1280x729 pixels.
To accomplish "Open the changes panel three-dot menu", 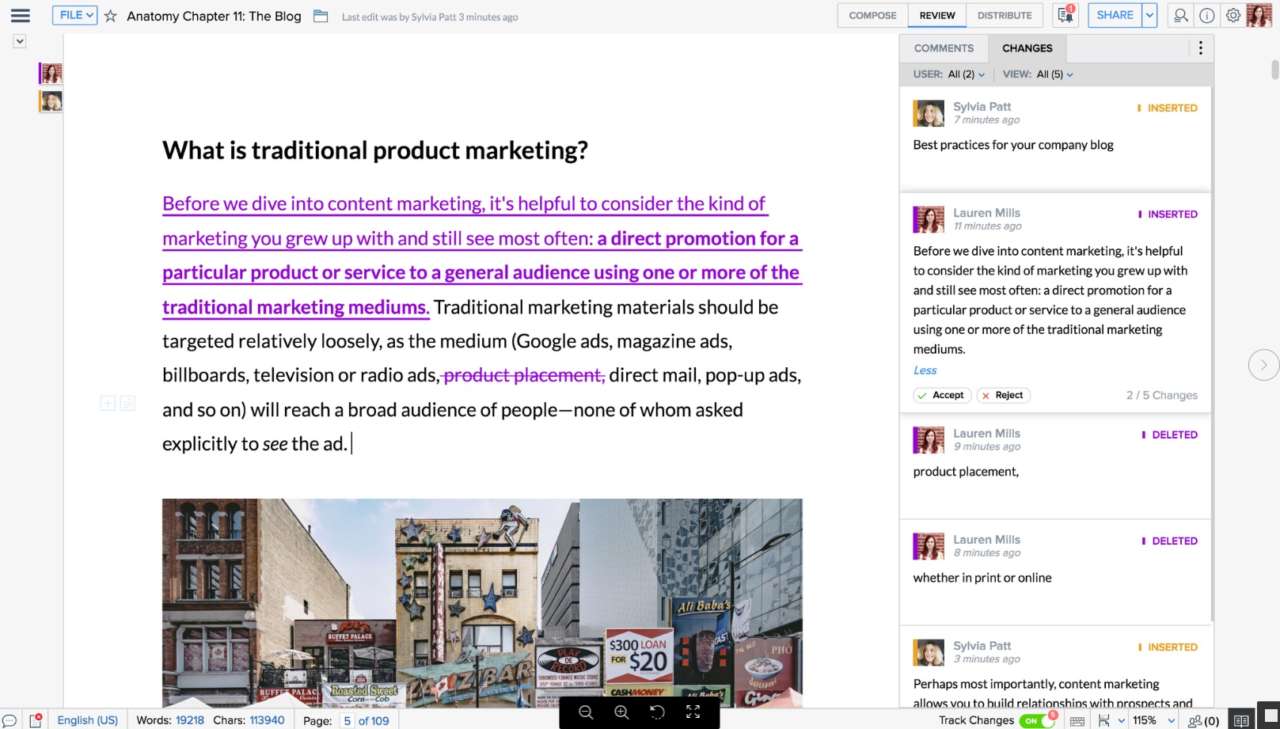I will coord(1200,48).
